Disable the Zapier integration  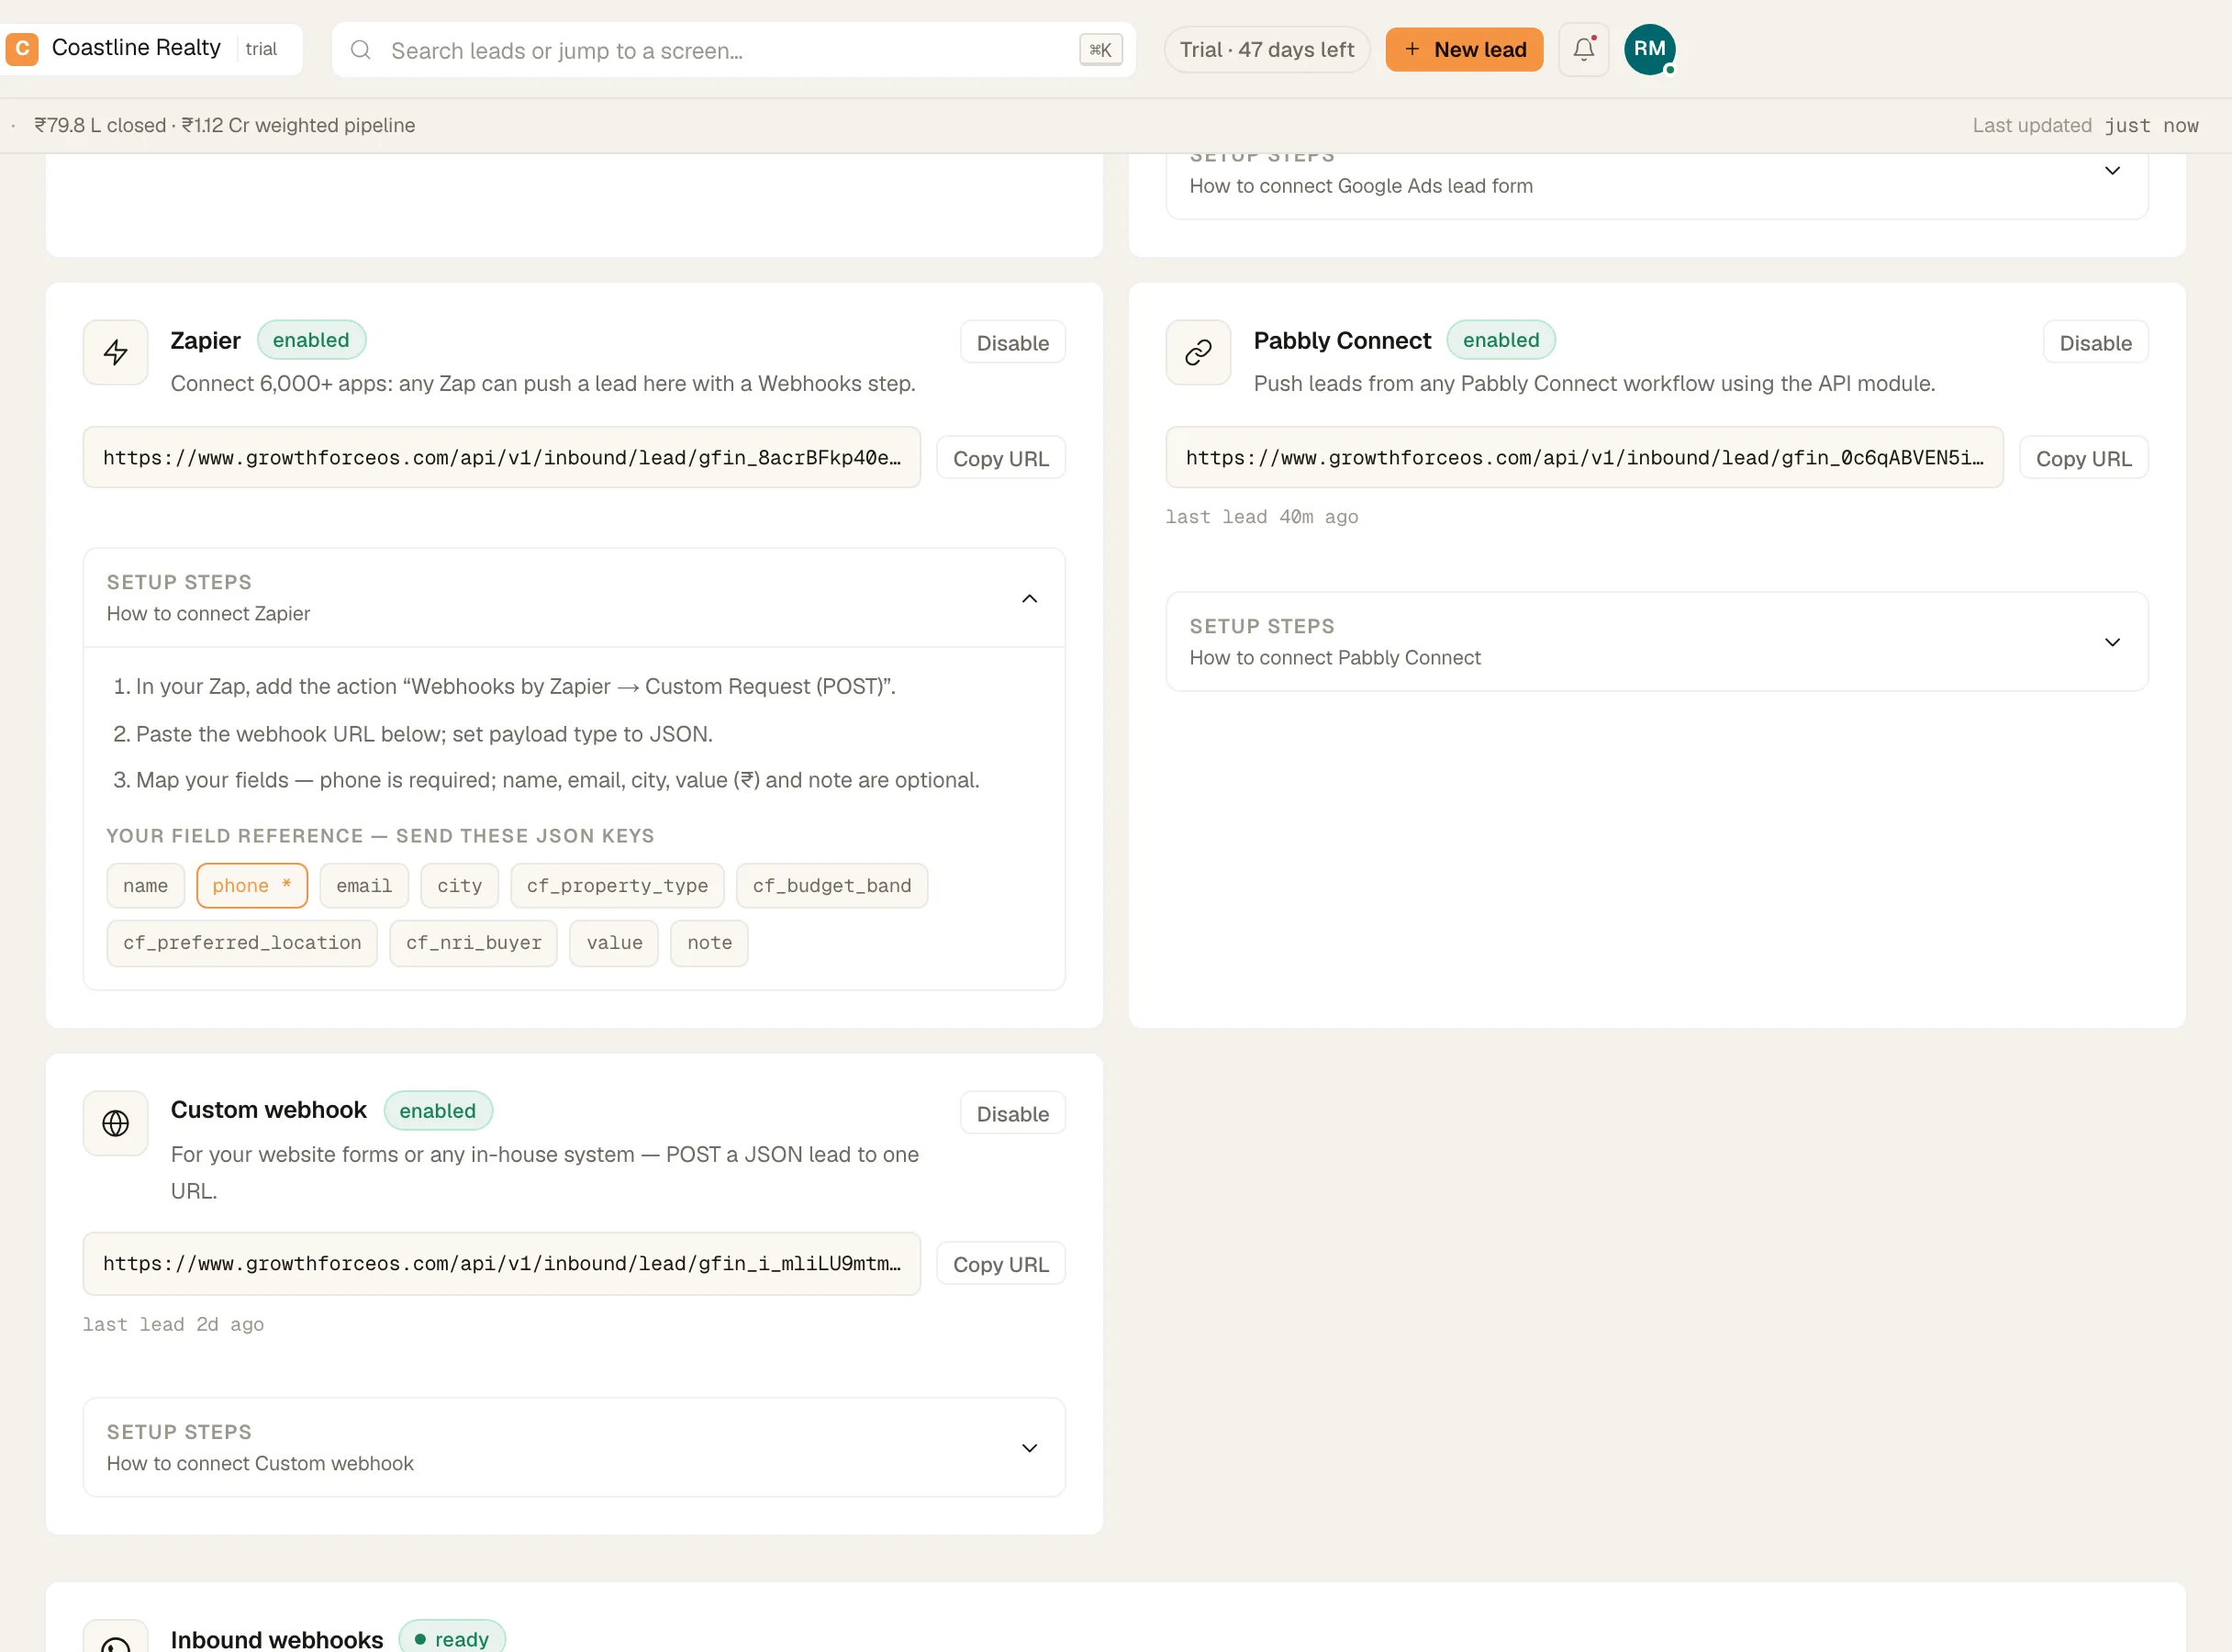[x=1012, y=343]
